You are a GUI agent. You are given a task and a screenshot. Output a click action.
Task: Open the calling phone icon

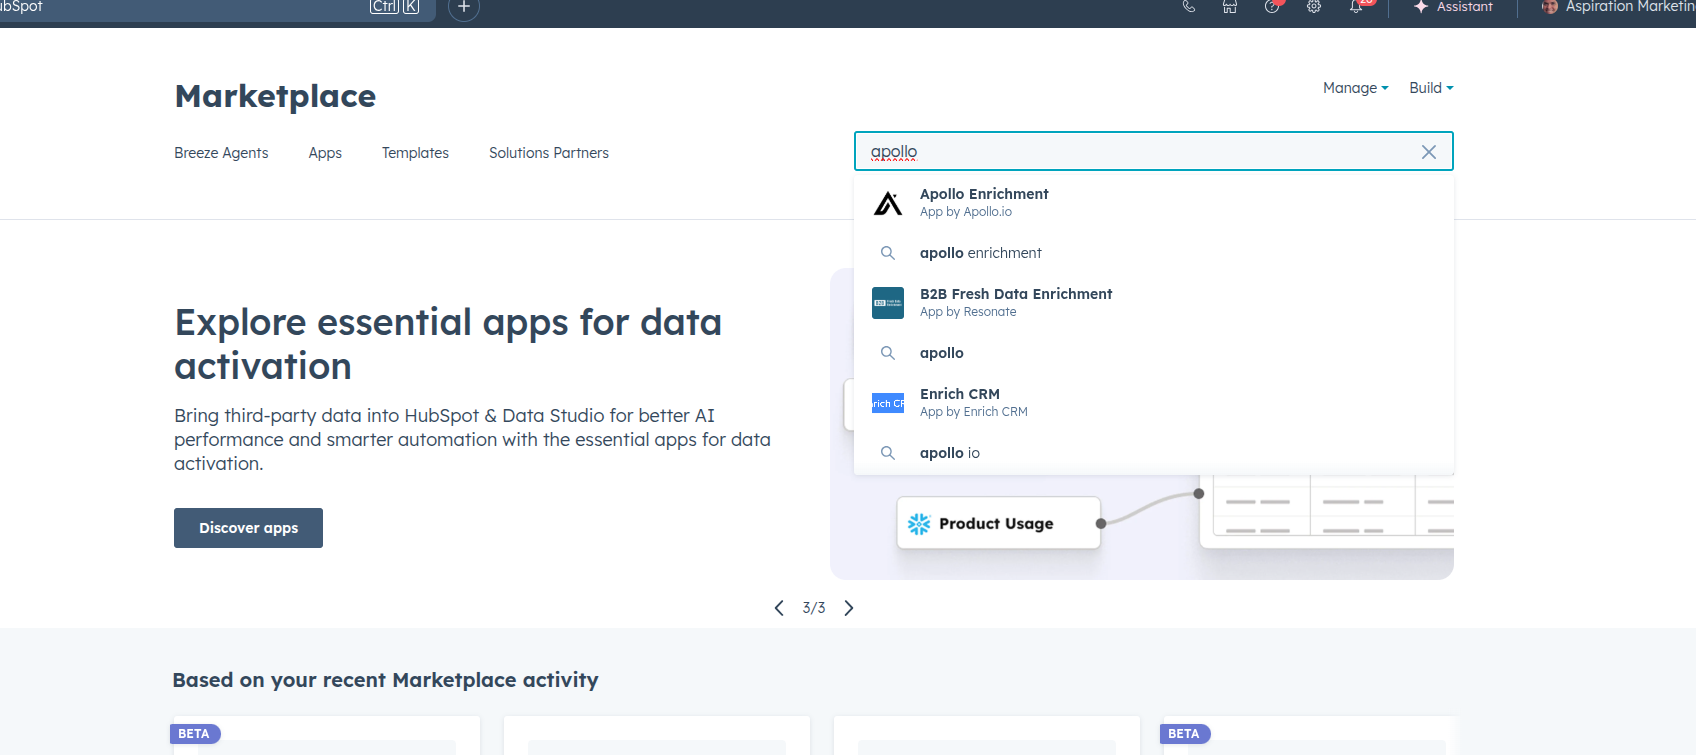(x=1188, y=7)
